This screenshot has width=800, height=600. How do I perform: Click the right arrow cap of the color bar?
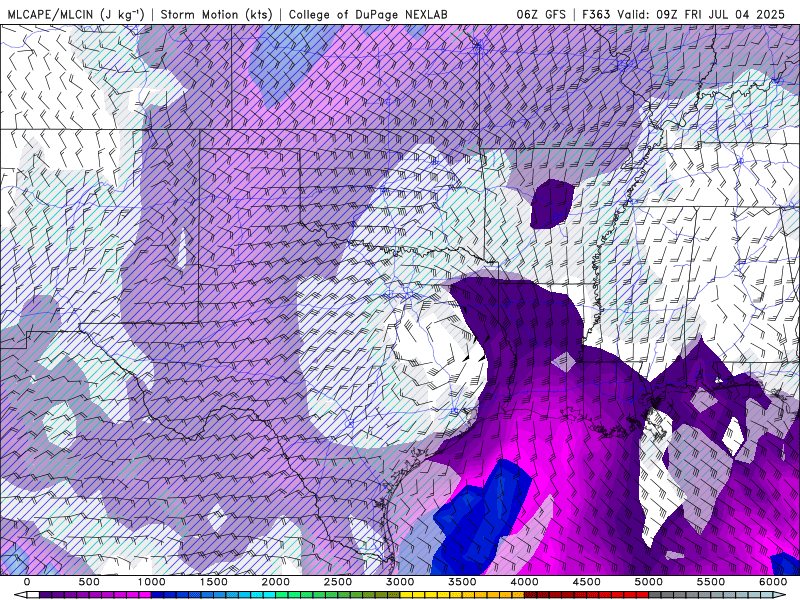click(x=779, y=594)
